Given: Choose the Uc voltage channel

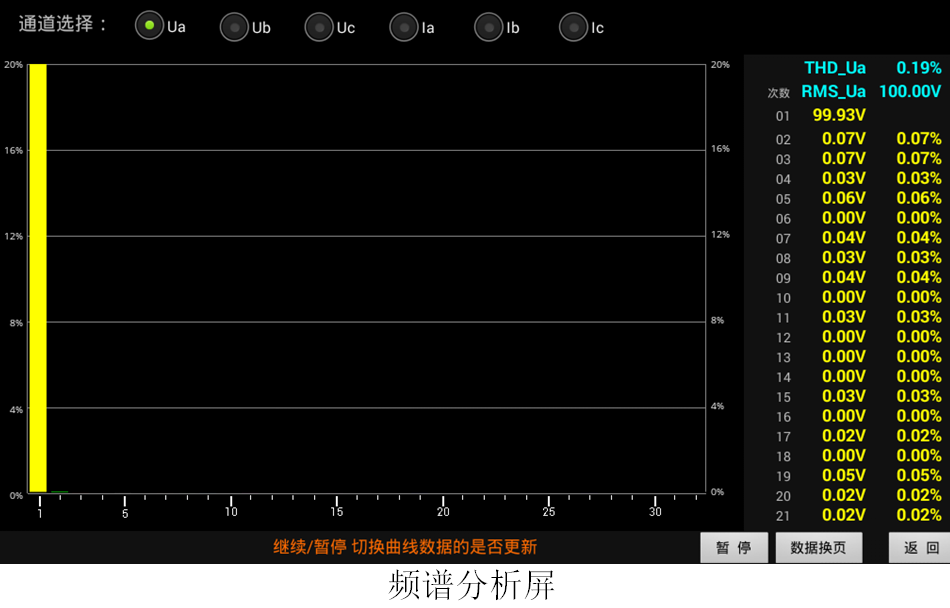Looking at the screenshot, I should (320, 27).
